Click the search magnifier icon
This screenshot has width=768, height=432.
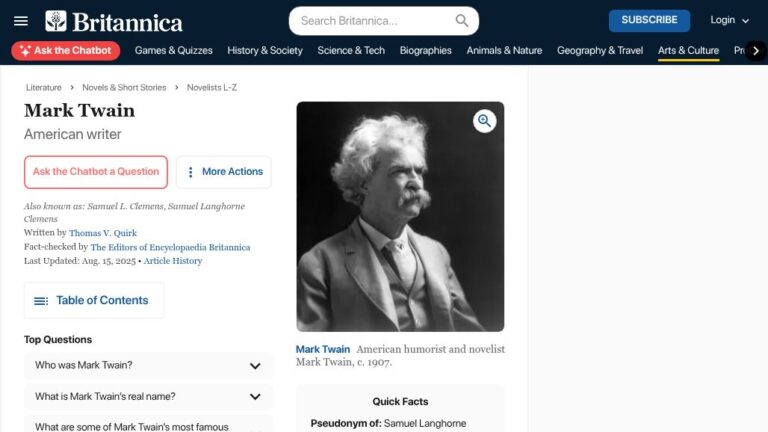[x=461, y=21]
